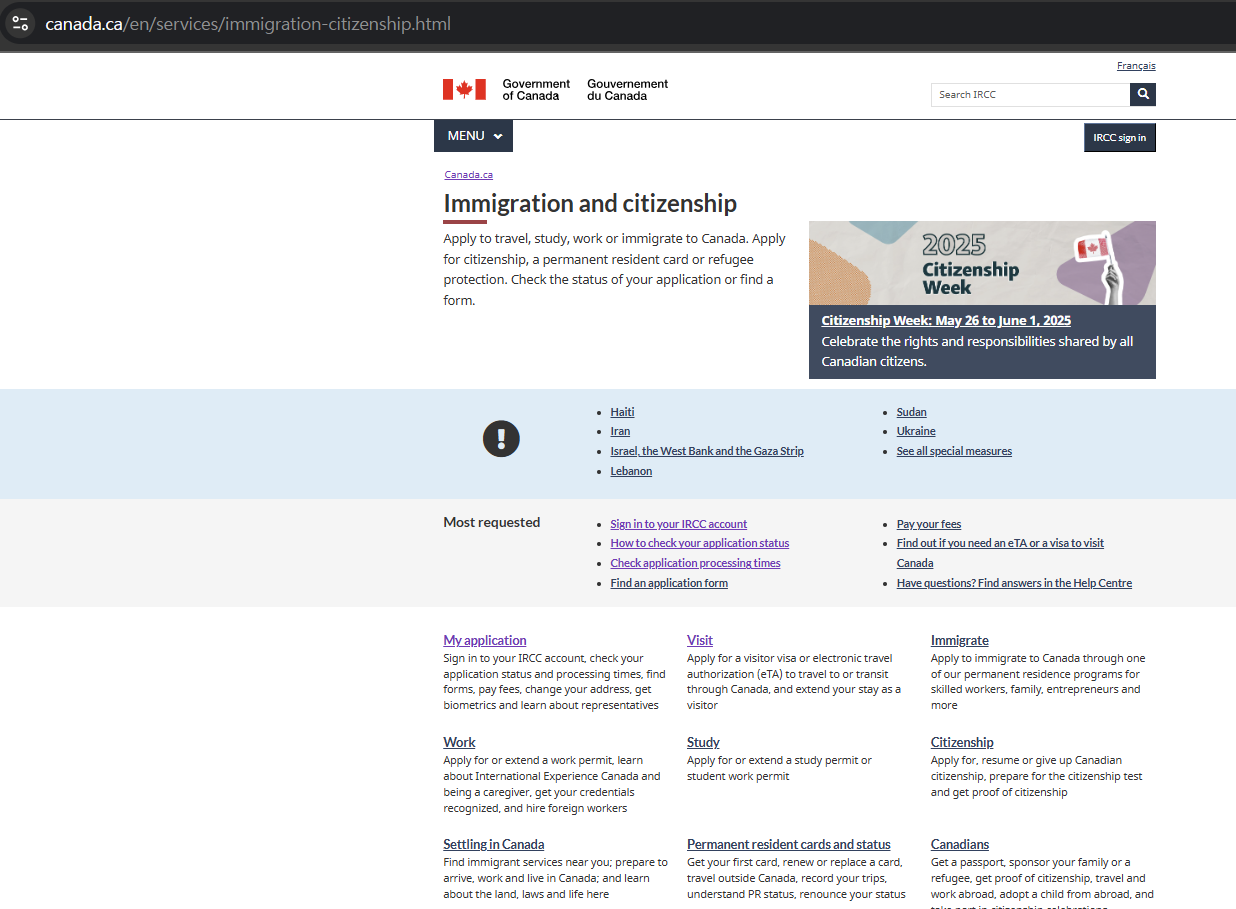Open Citizenship Week: May 26 to June 1 link
This screenshot has height=909, width=1236.
[x=946, y=321]
